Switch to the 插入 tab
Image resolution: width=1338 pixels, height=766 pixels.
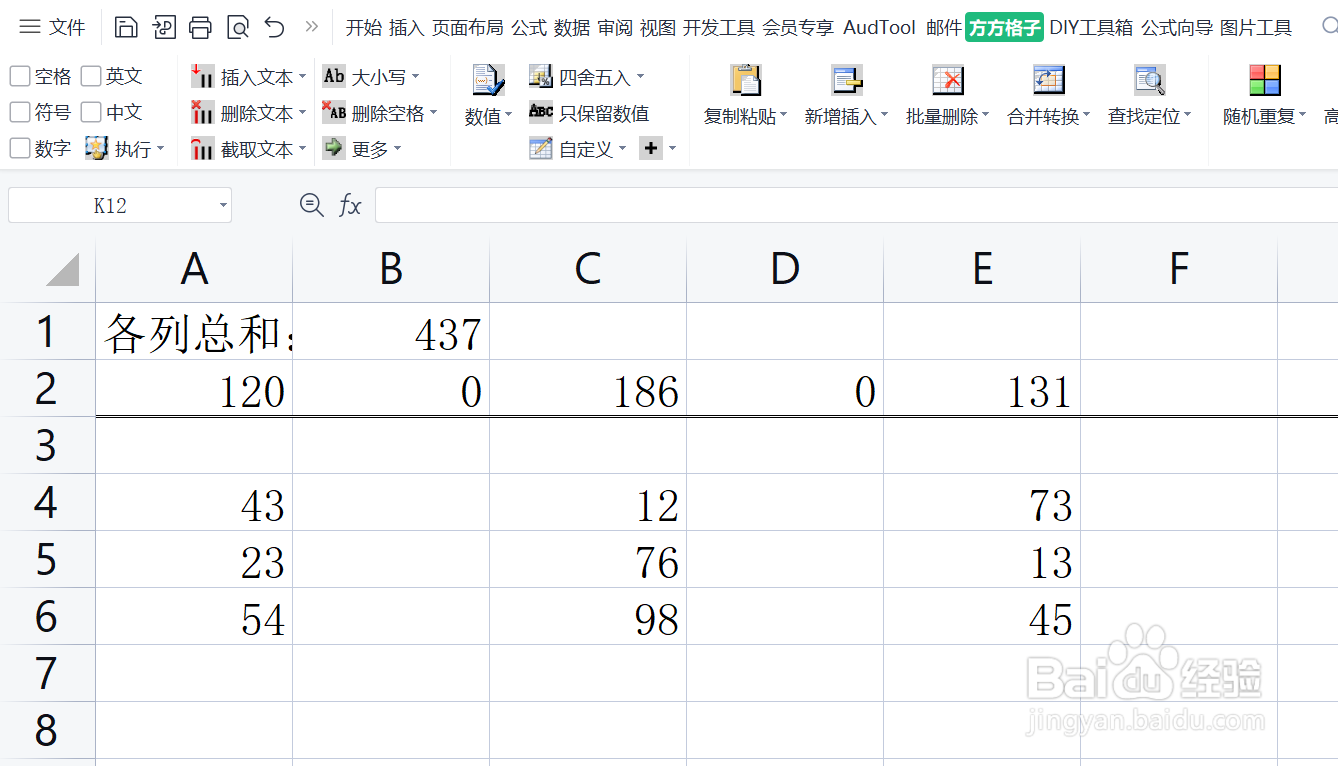coord(407,27)
